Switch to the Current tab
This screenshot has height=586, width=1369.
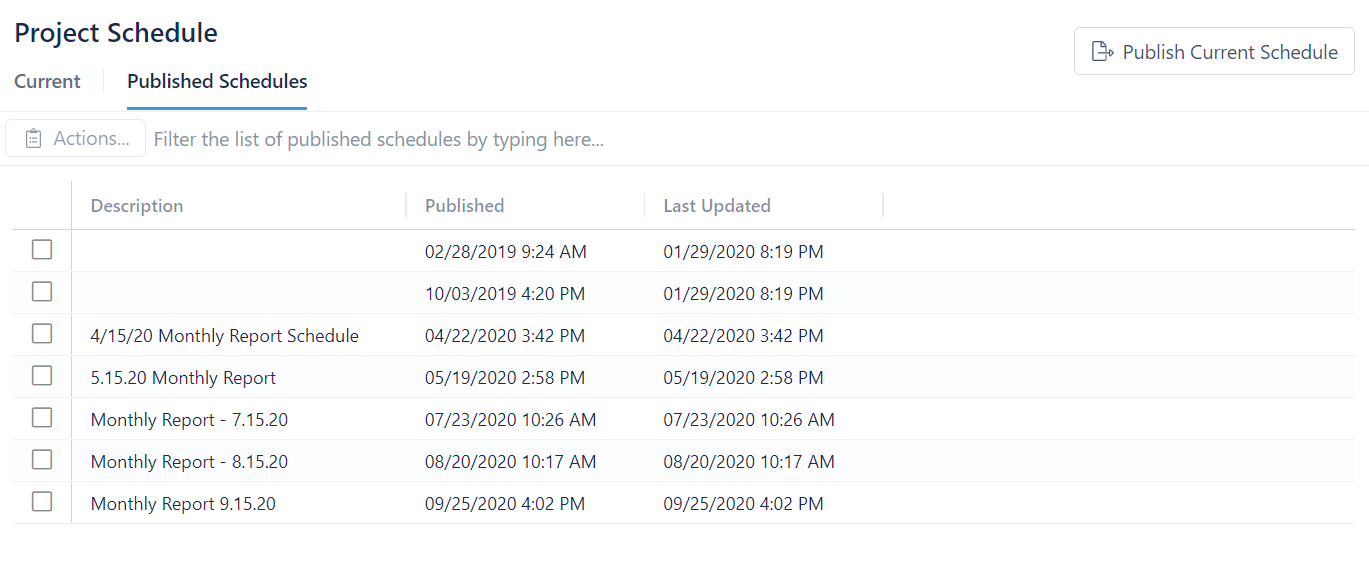47,82
